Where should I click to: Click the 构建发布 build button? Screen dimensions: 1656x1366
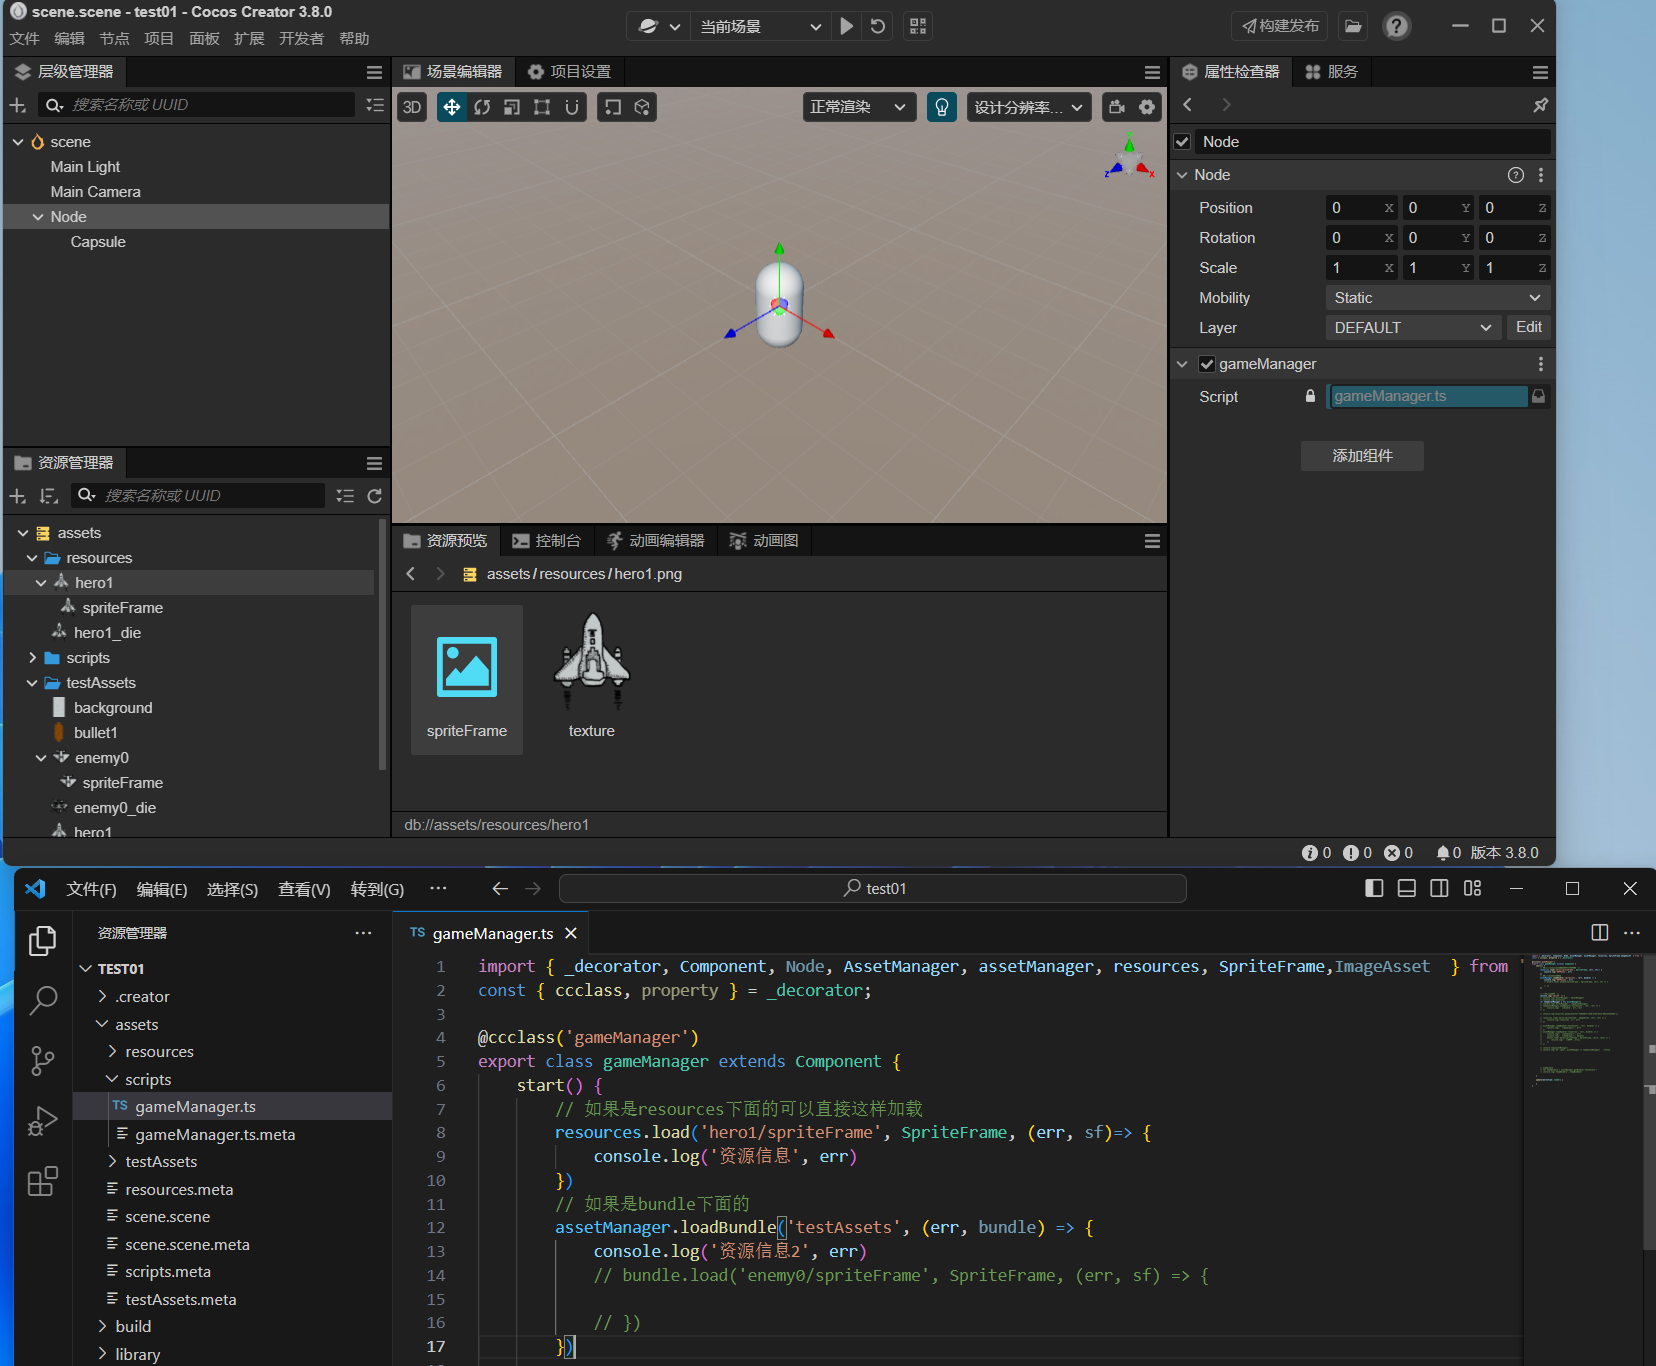1280,26
